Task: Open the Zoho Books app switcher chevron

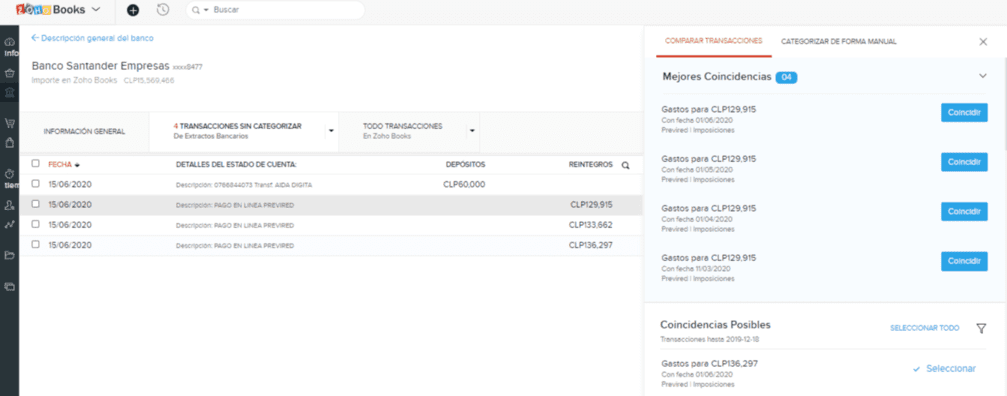Action: pos(96,10)
